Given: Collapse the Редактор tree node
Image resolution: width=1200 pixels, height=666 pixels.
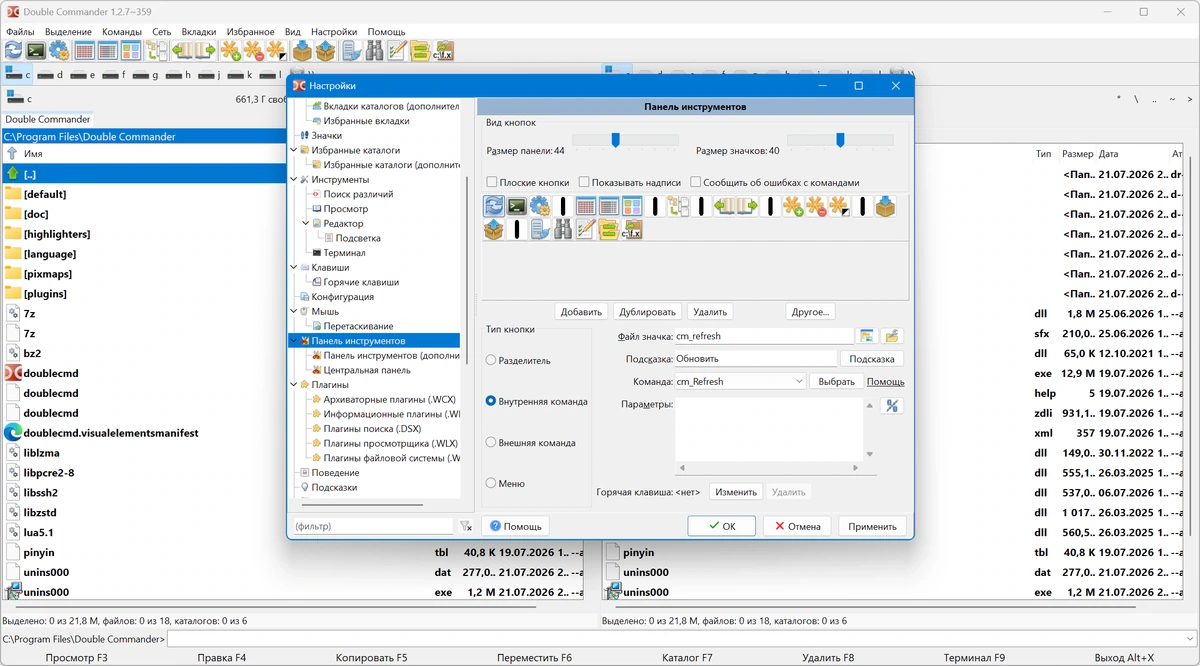Looking at the screenshot, I should click(x=305, y=224).
